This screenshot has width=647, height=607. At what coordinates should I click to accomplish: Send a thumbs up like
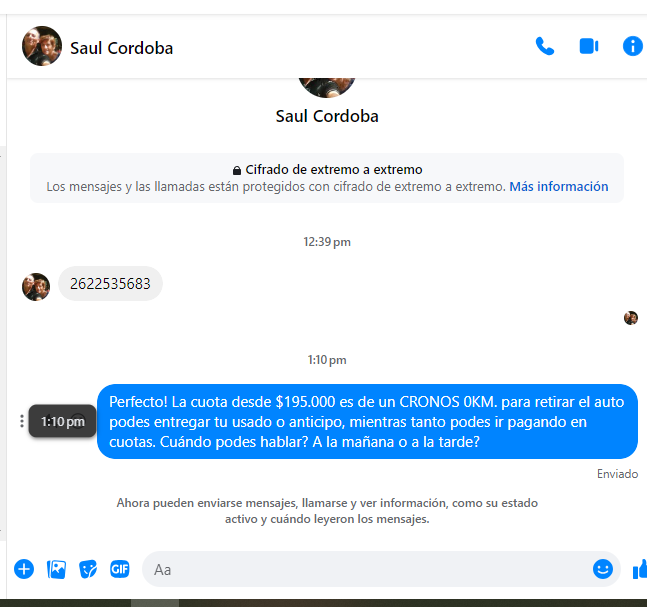(640, 569)
